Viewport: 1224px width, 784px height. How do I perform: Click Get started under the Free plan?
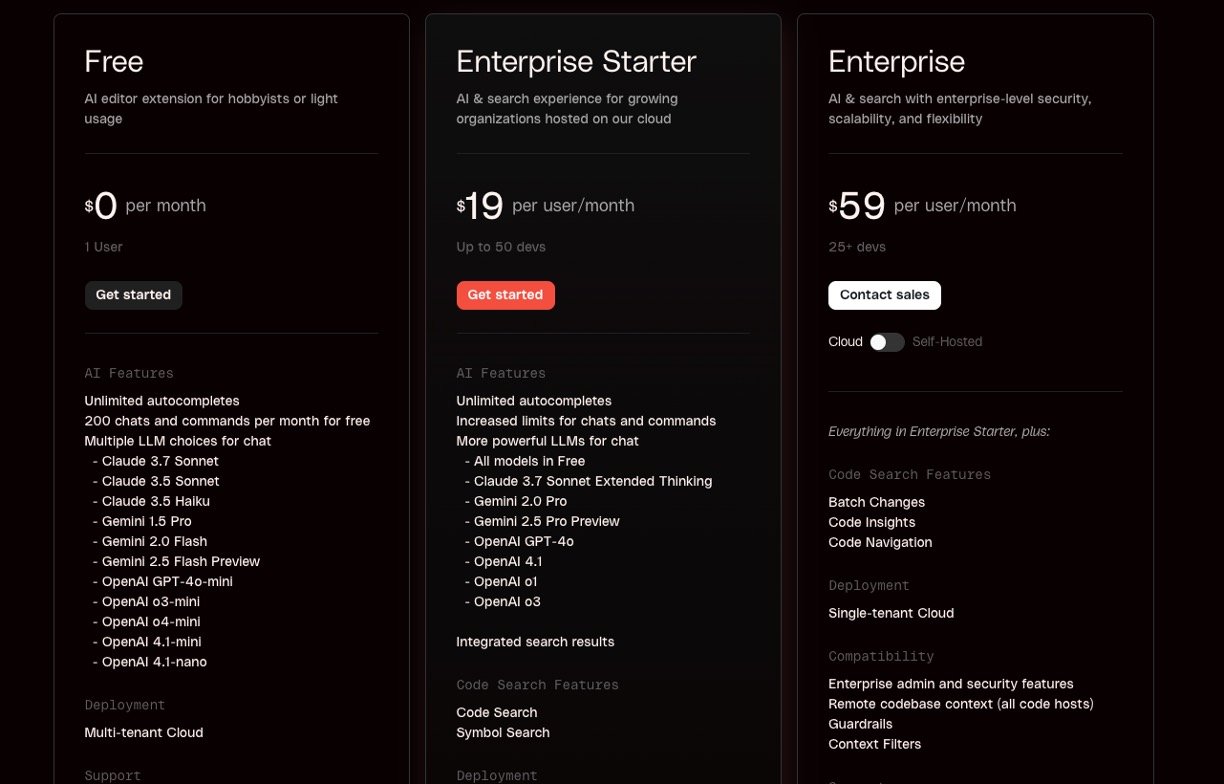click(x=133, y=295)
